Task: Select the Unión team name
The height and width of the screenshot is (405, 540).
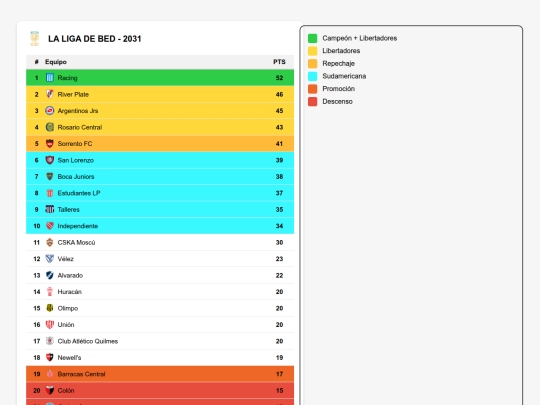Action: click(x=66, y=325)
